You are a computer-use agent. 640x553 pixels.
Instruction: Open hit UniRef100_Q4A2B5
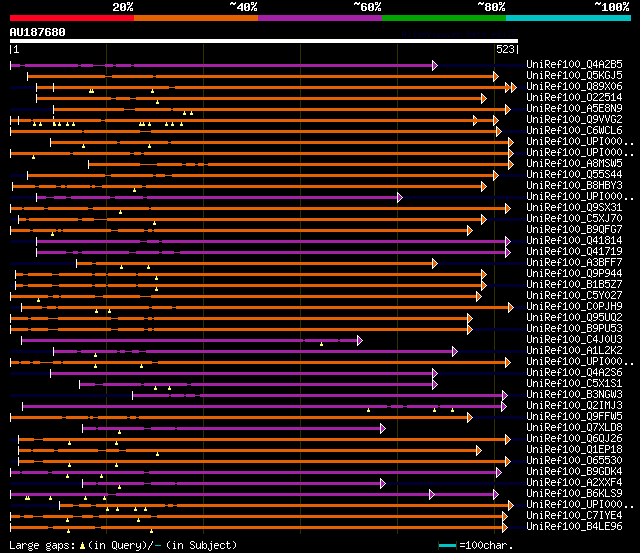pyautogui.click(x=574, y=64)
